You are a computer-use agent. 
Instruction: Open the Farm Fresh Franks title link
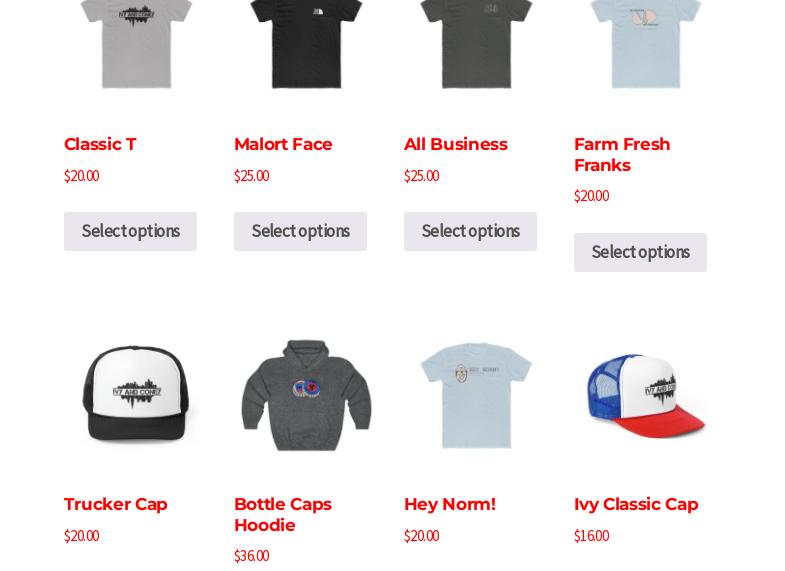coord(622,155)
